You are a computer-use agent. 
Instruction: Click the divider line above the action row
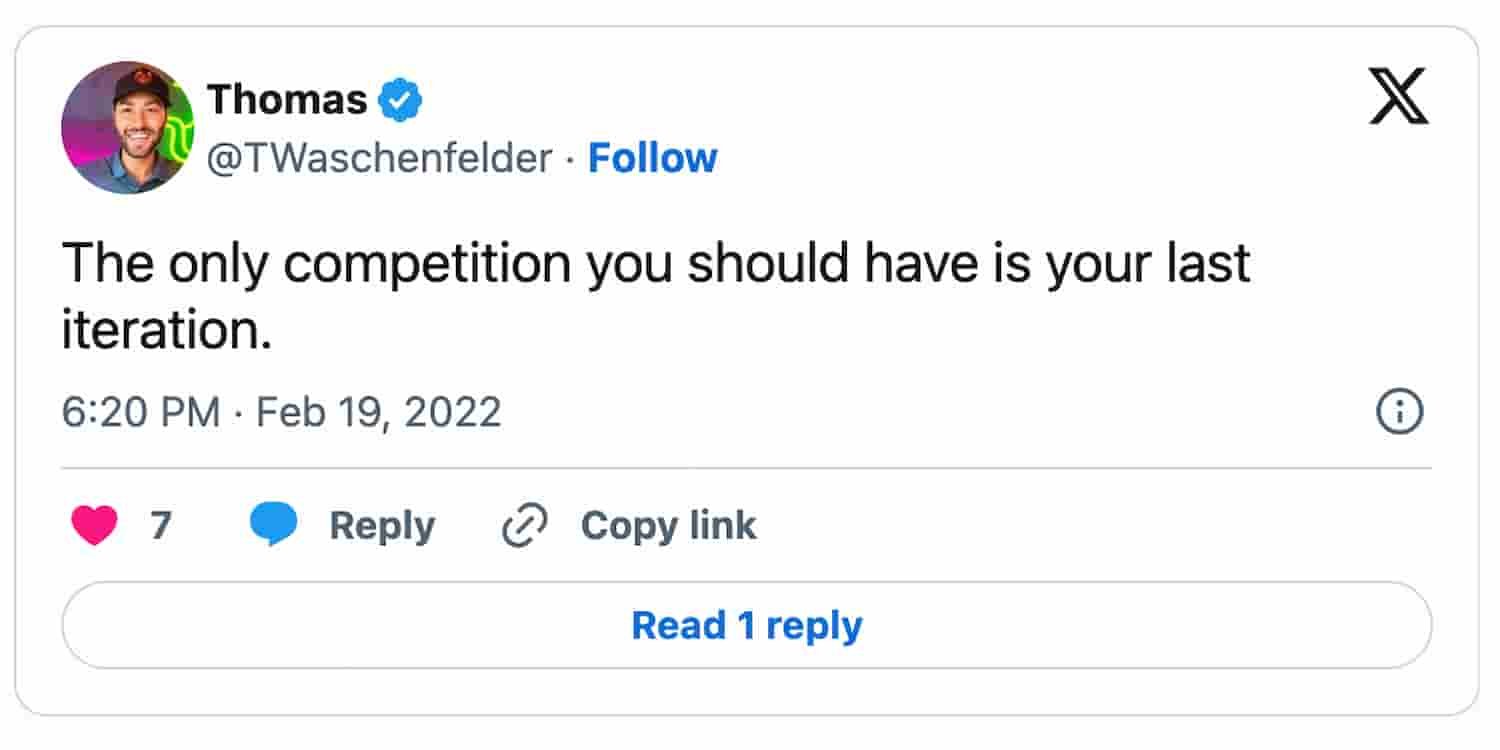pos(747,468)
